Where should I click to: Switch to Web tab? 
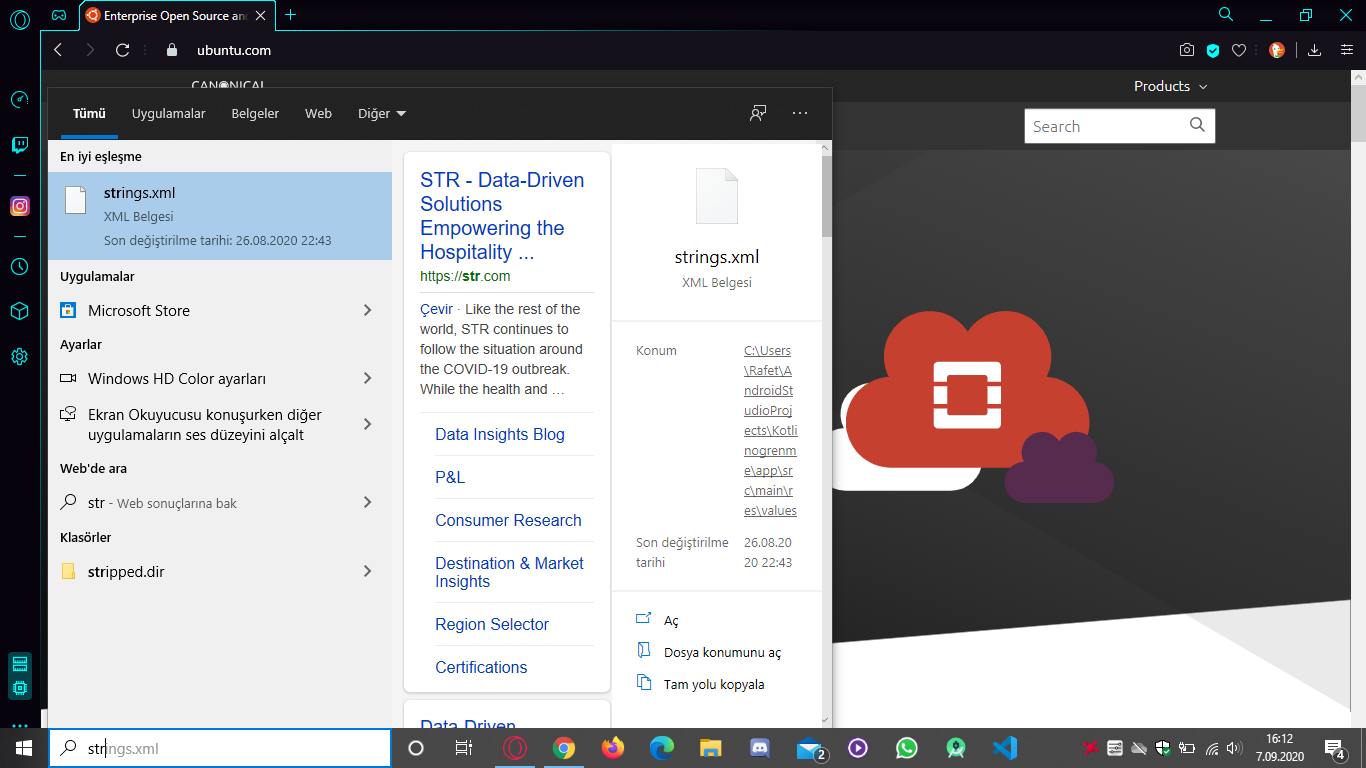coord(318,113)
